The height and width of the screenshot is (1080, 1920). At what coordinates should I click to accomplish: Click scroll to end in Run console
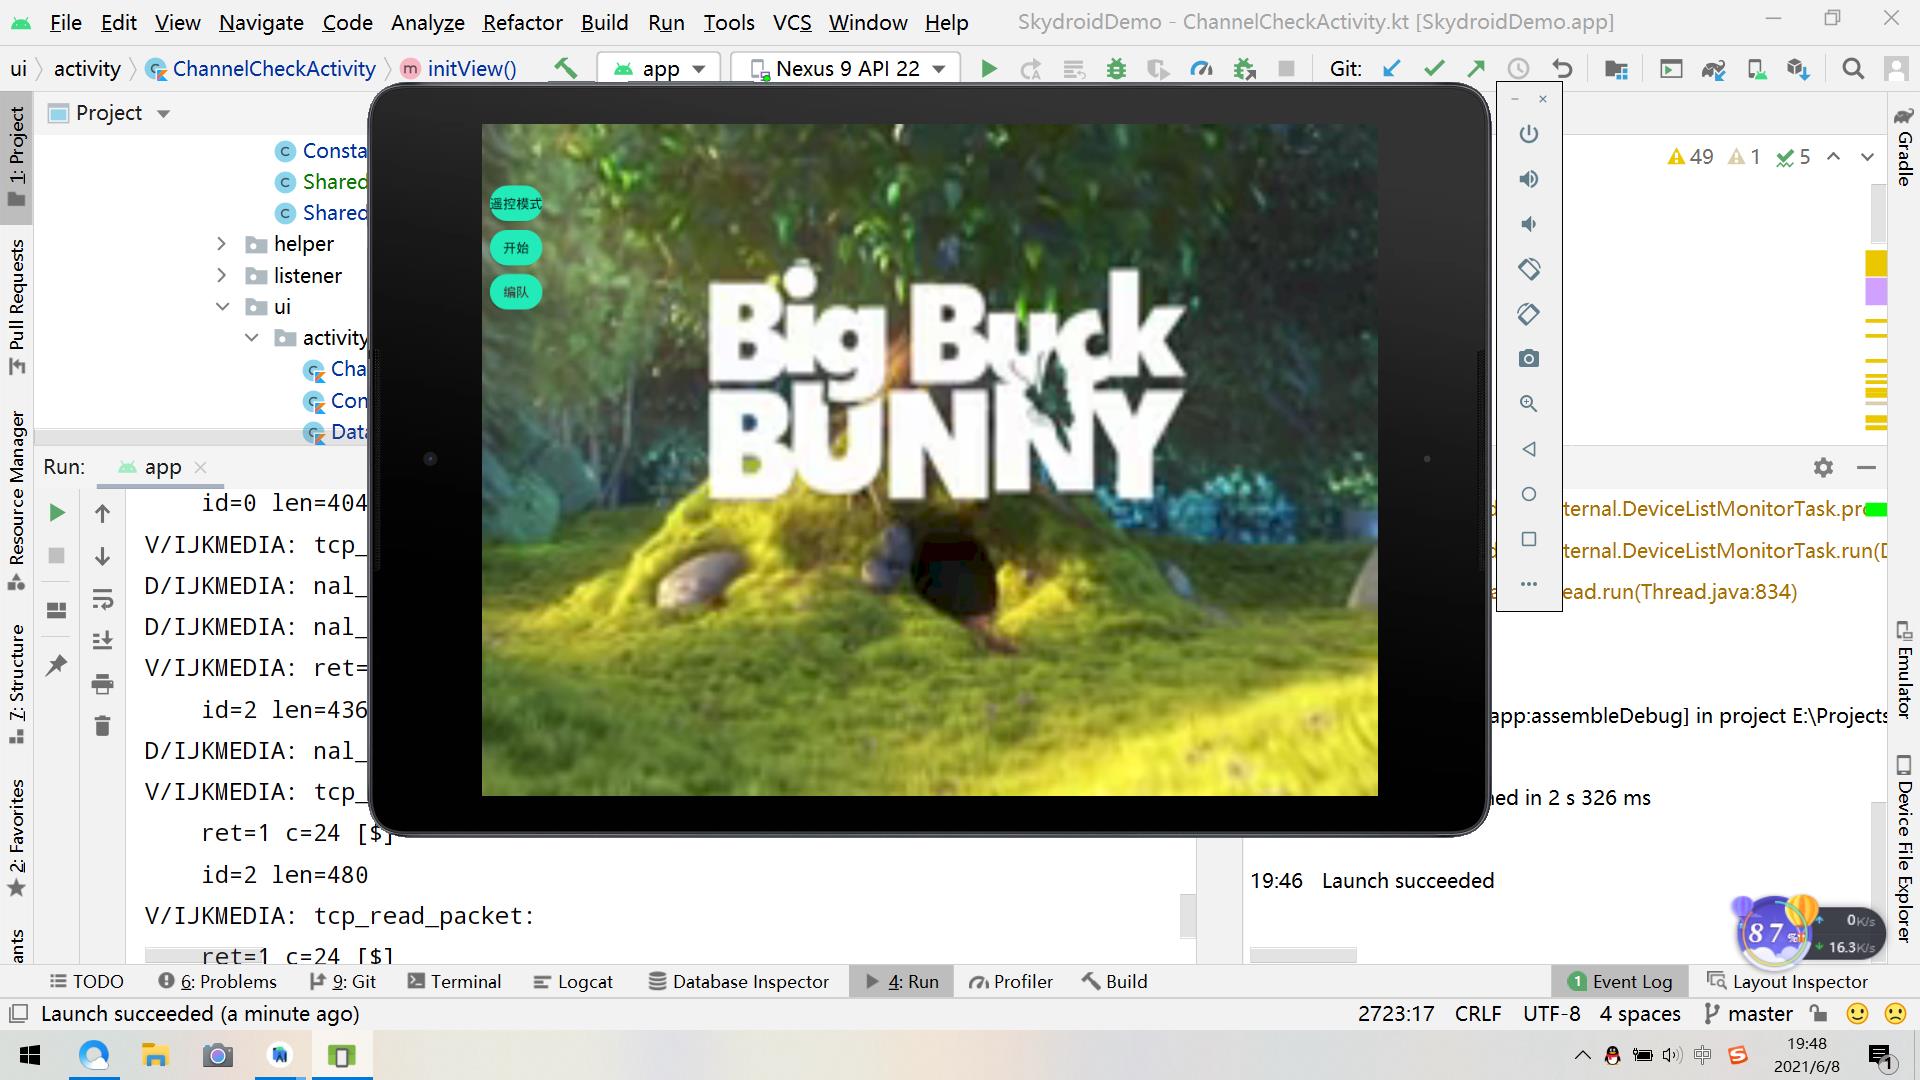(x=102, y=641)
